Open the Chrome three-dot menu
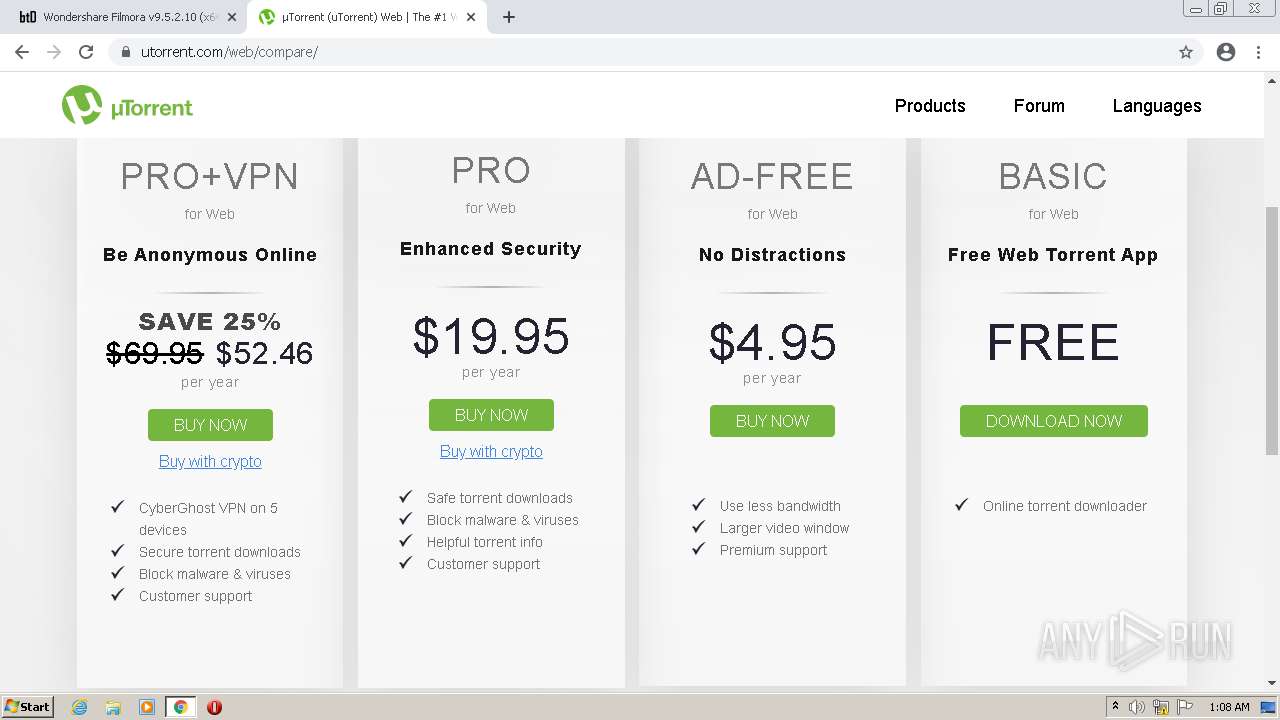The height and width of the screenshot is (720, 1280). pos(1258,52)
